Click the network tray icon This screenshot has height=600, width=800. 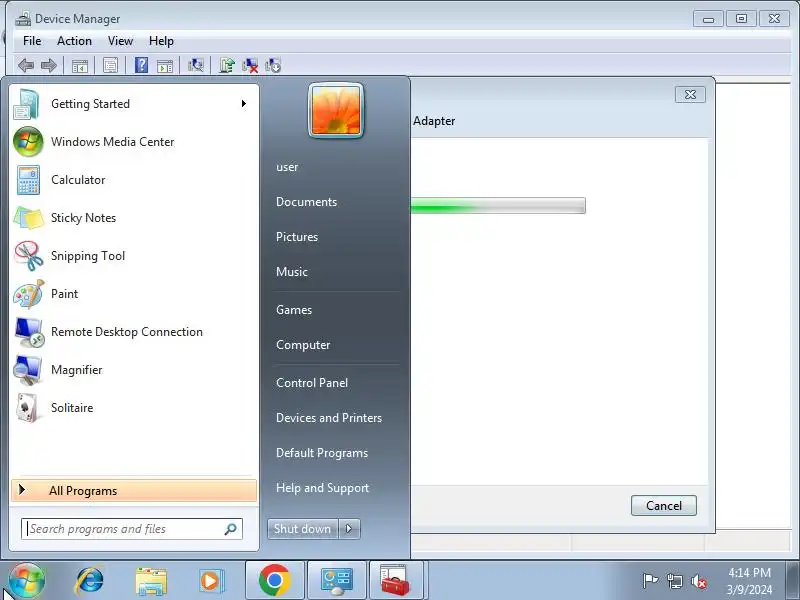(x=674, y=581)
